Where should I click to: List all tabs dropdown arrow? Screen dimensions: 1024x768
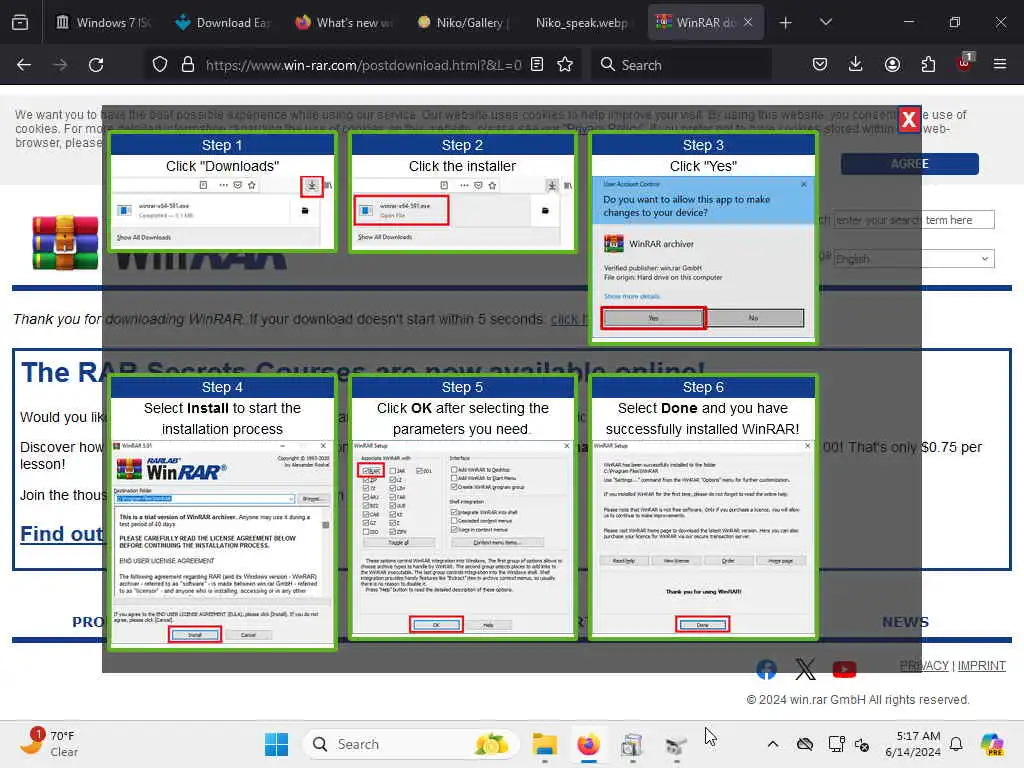click(825, 23)
